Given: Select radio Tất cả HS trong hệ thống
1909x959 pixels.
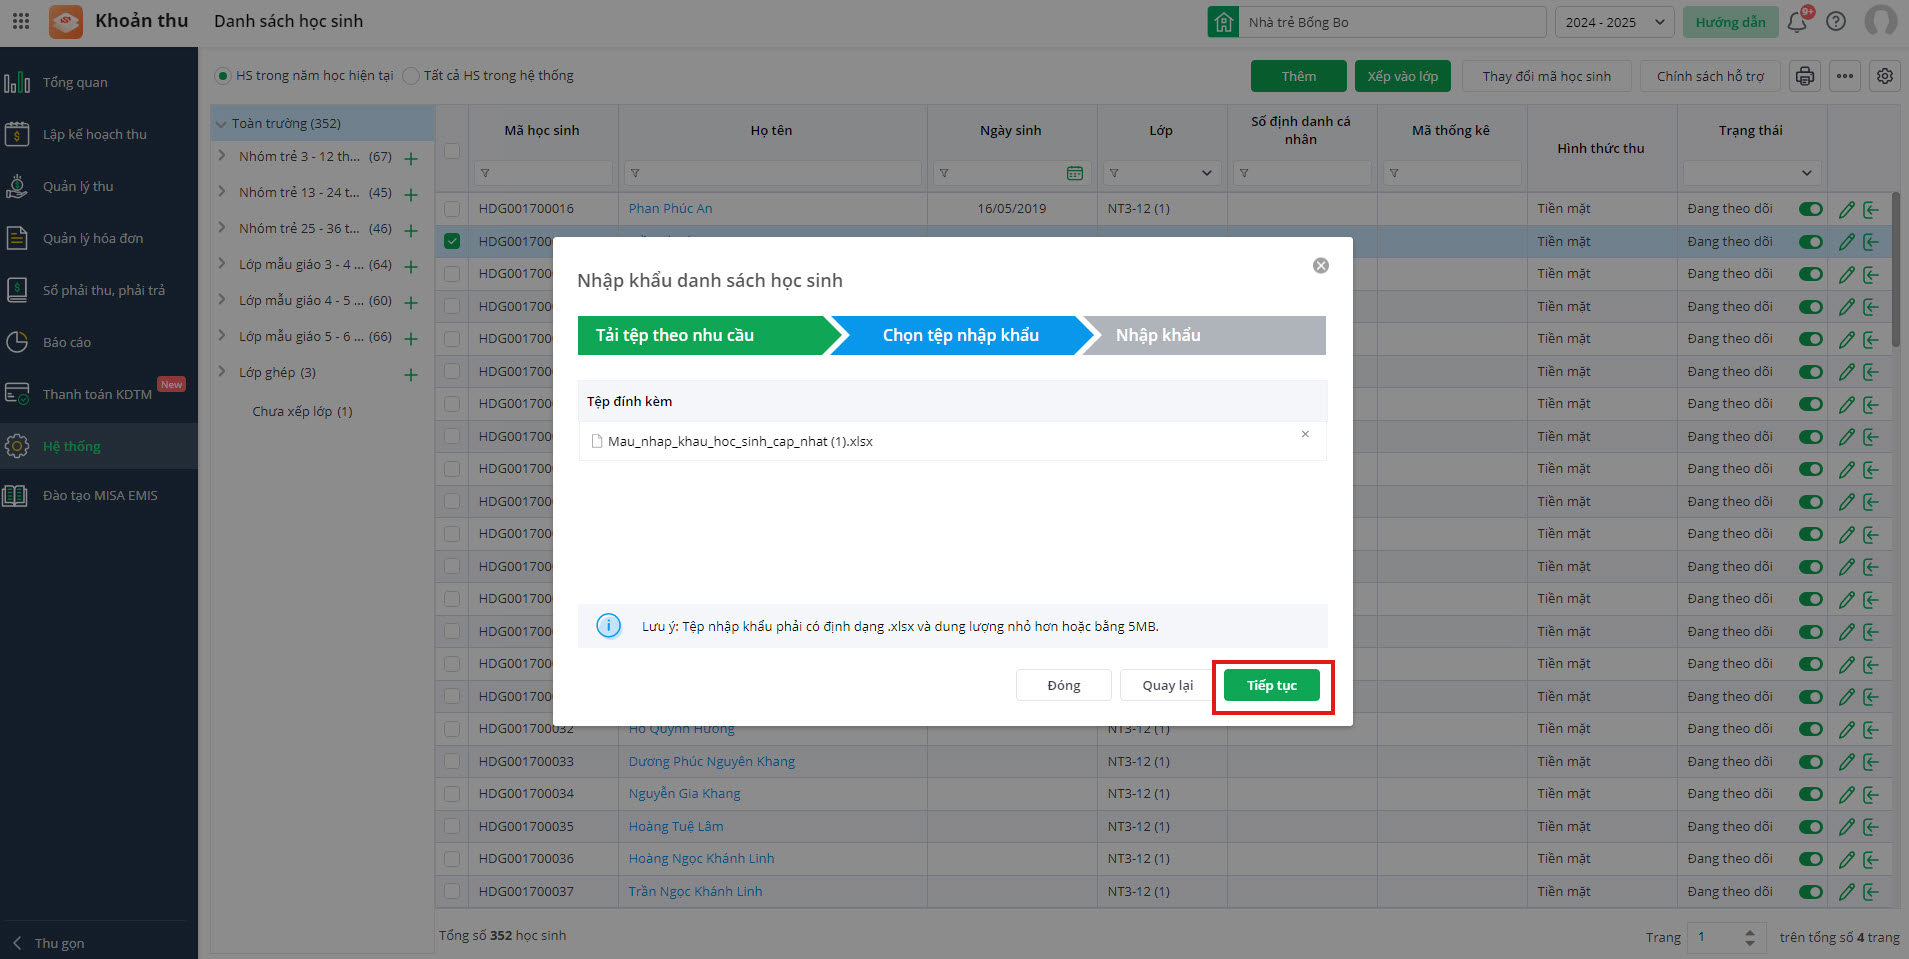Looking at the screenshot, I should [x=410, y=76].
